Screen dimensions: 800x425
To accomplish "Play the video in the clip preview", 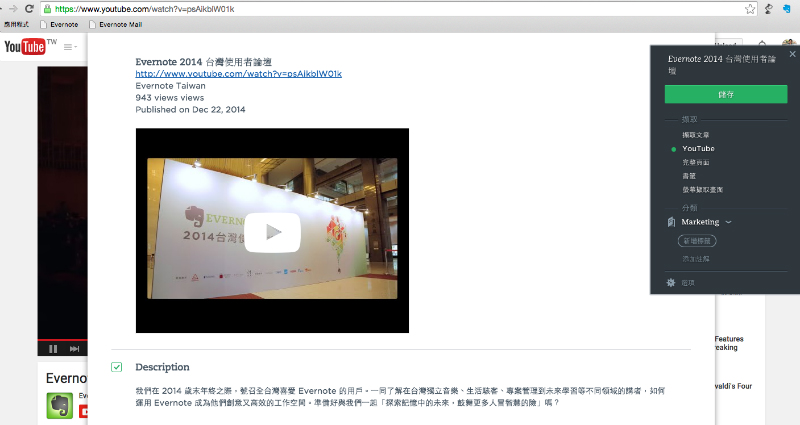I will click(x=272, y=233).
